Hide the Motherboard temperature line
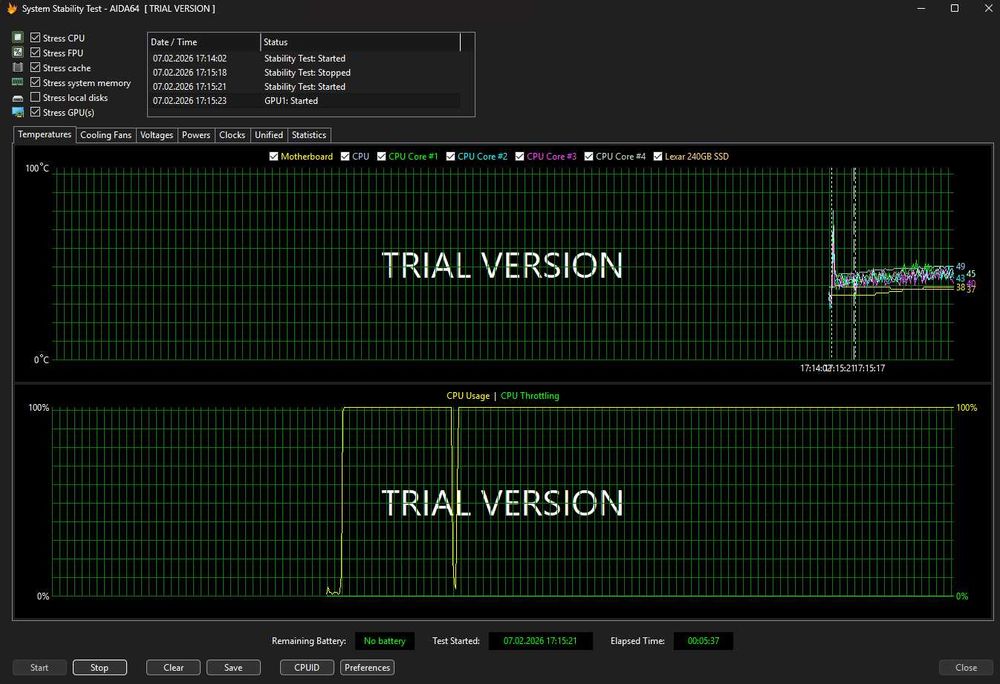Viewport: 1000px width, 684px height. pos(274,156)
